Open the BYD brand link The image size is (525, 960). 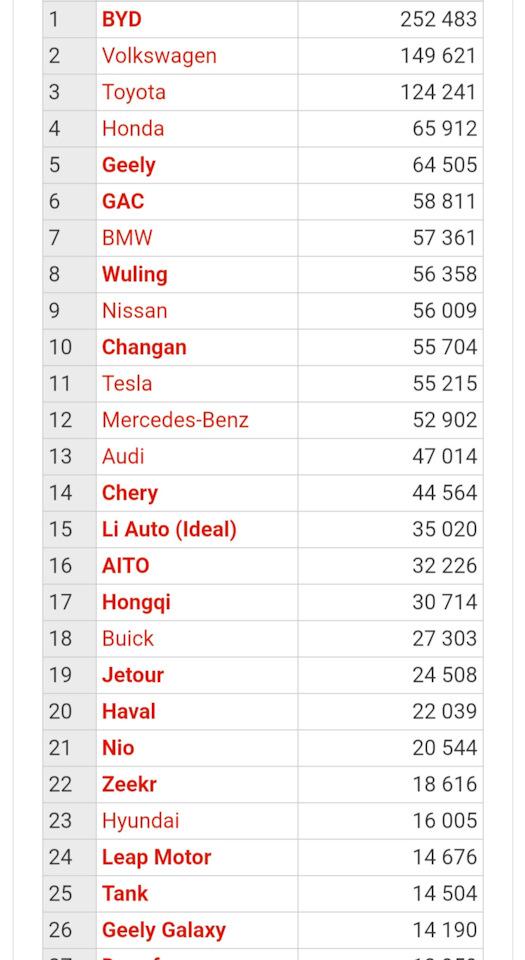(121, 20)
